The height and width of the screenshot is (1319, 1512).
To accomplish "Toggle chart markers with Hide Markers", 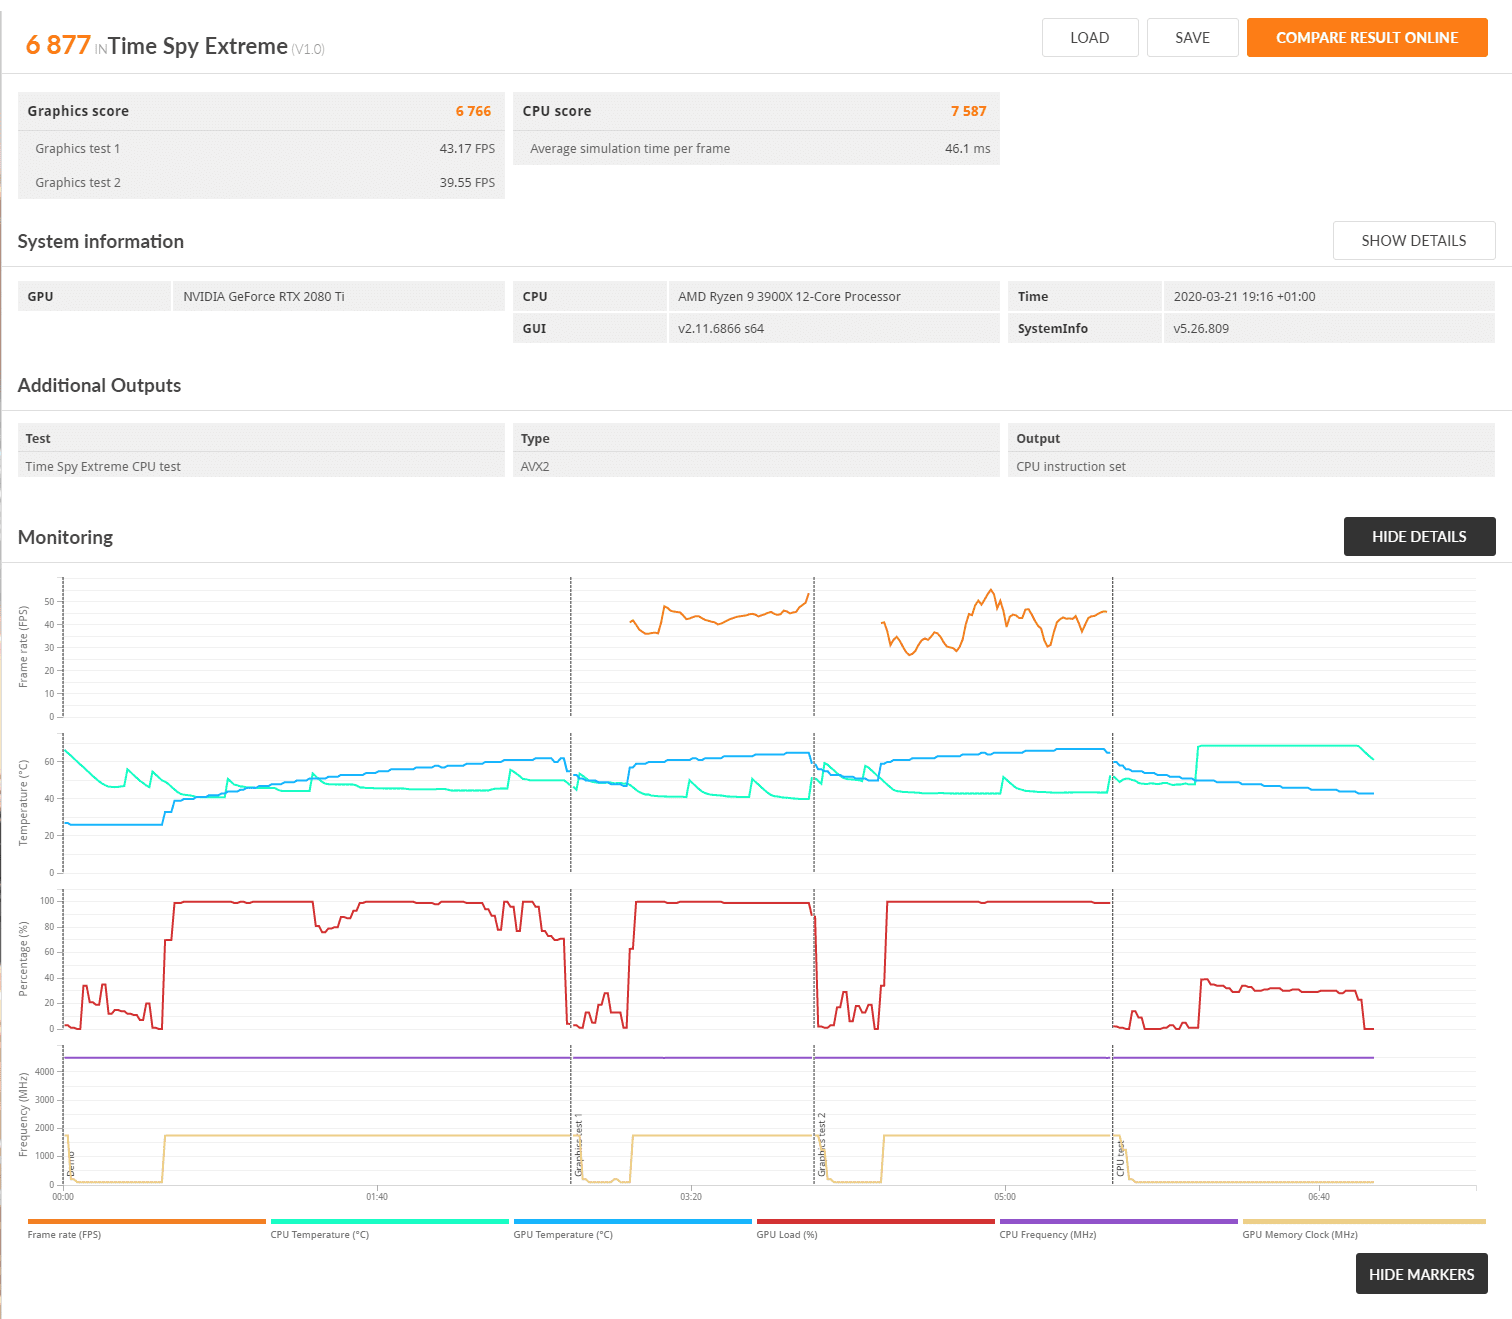I will coord(1420,1274).
